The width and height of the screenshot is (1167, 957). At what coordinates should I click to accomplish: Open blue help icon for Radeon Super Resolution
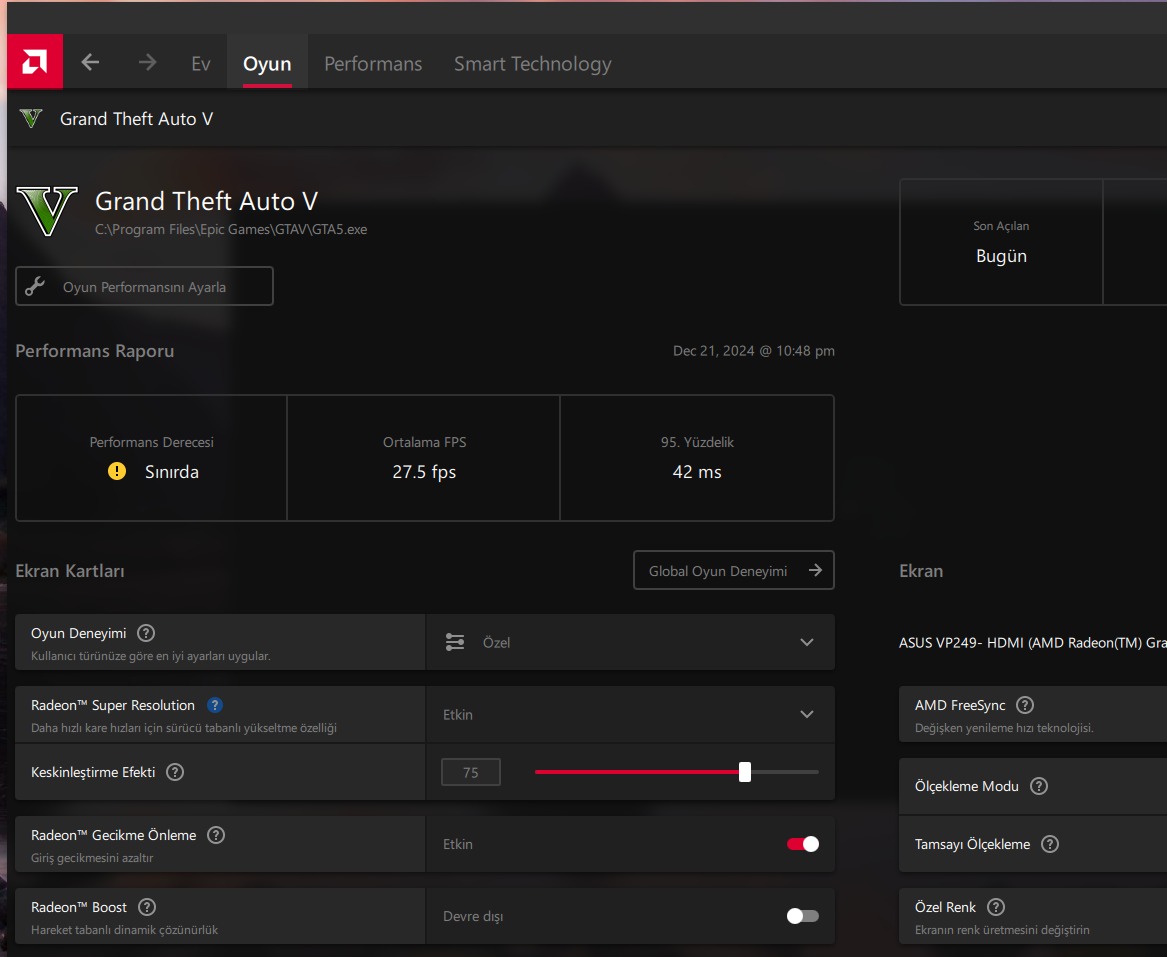click(x=214, y=705)
